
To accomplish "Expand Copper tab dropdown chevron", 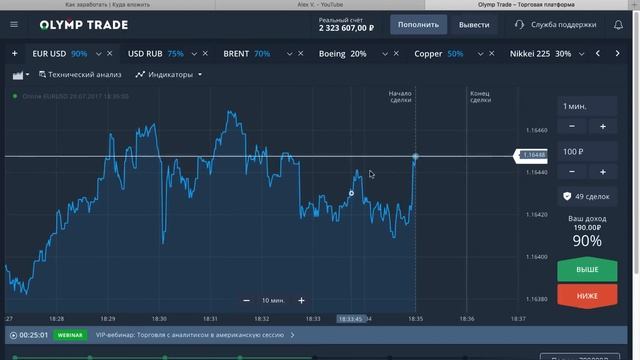I will [x=480, y=54].
